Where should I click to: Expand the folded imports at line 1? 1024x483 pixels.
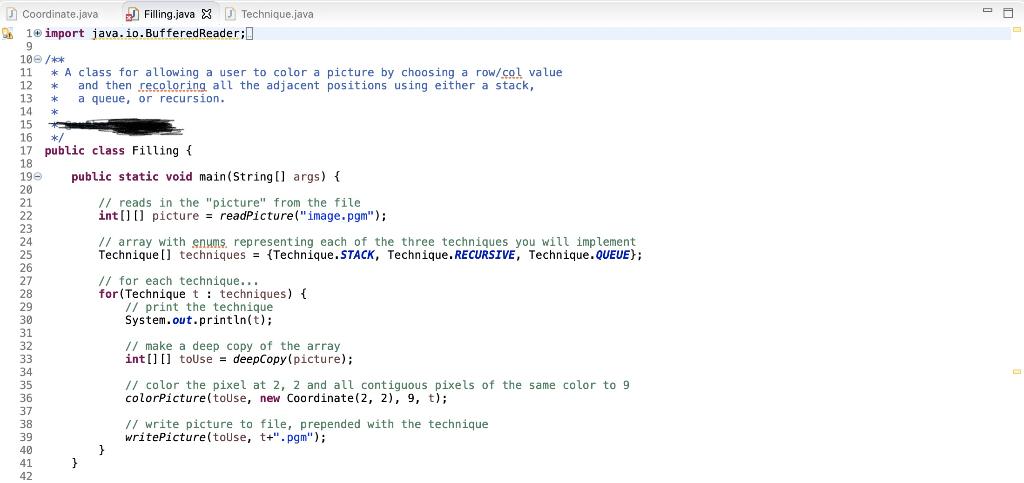coord(37,33)
